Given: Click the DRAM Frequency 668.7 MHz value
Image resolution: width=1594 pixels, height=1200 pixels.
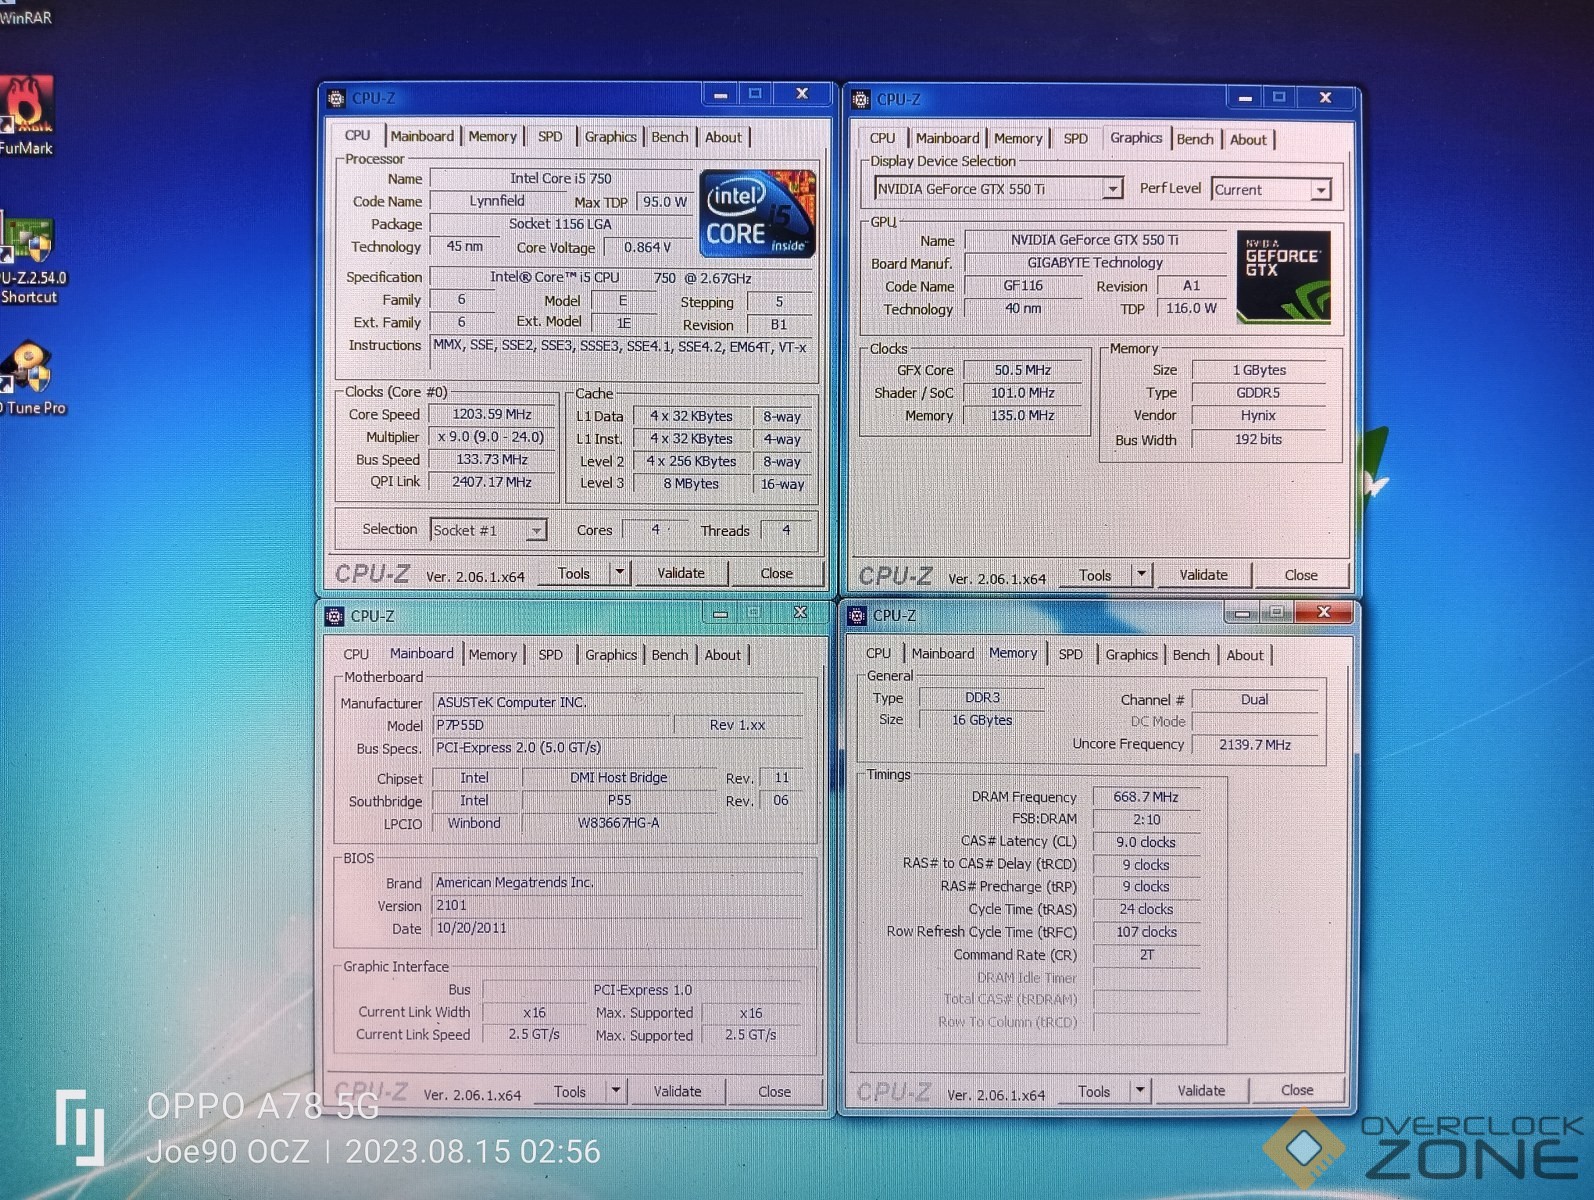Looking at the screenshot, I should click(x=1146, y=797).
